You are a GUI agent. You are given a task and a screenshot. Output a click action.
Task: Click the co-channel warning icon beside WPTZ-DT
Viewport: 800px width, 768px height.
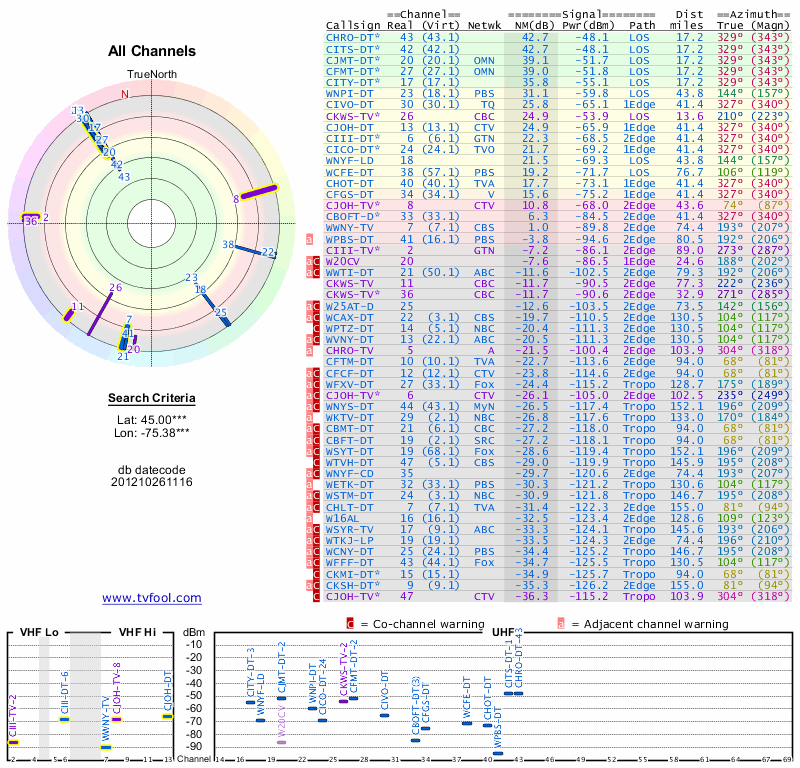tap(317, 328)
